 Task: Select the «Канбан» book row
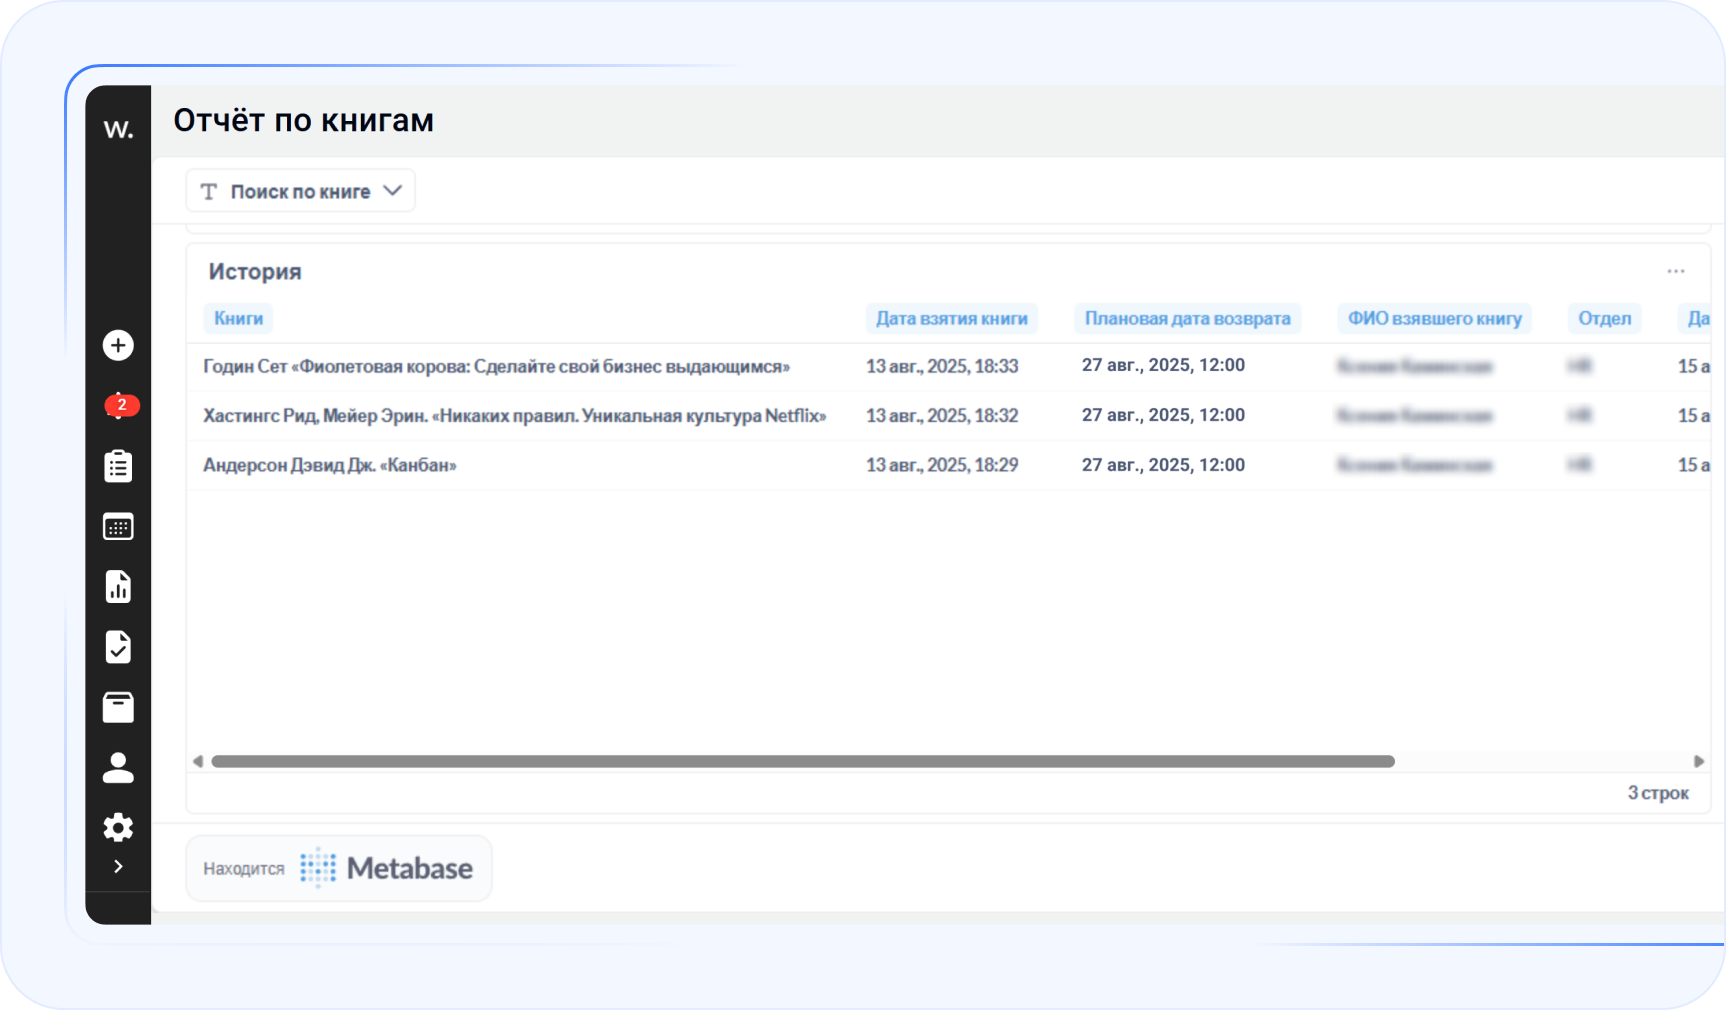click(330, 465)
